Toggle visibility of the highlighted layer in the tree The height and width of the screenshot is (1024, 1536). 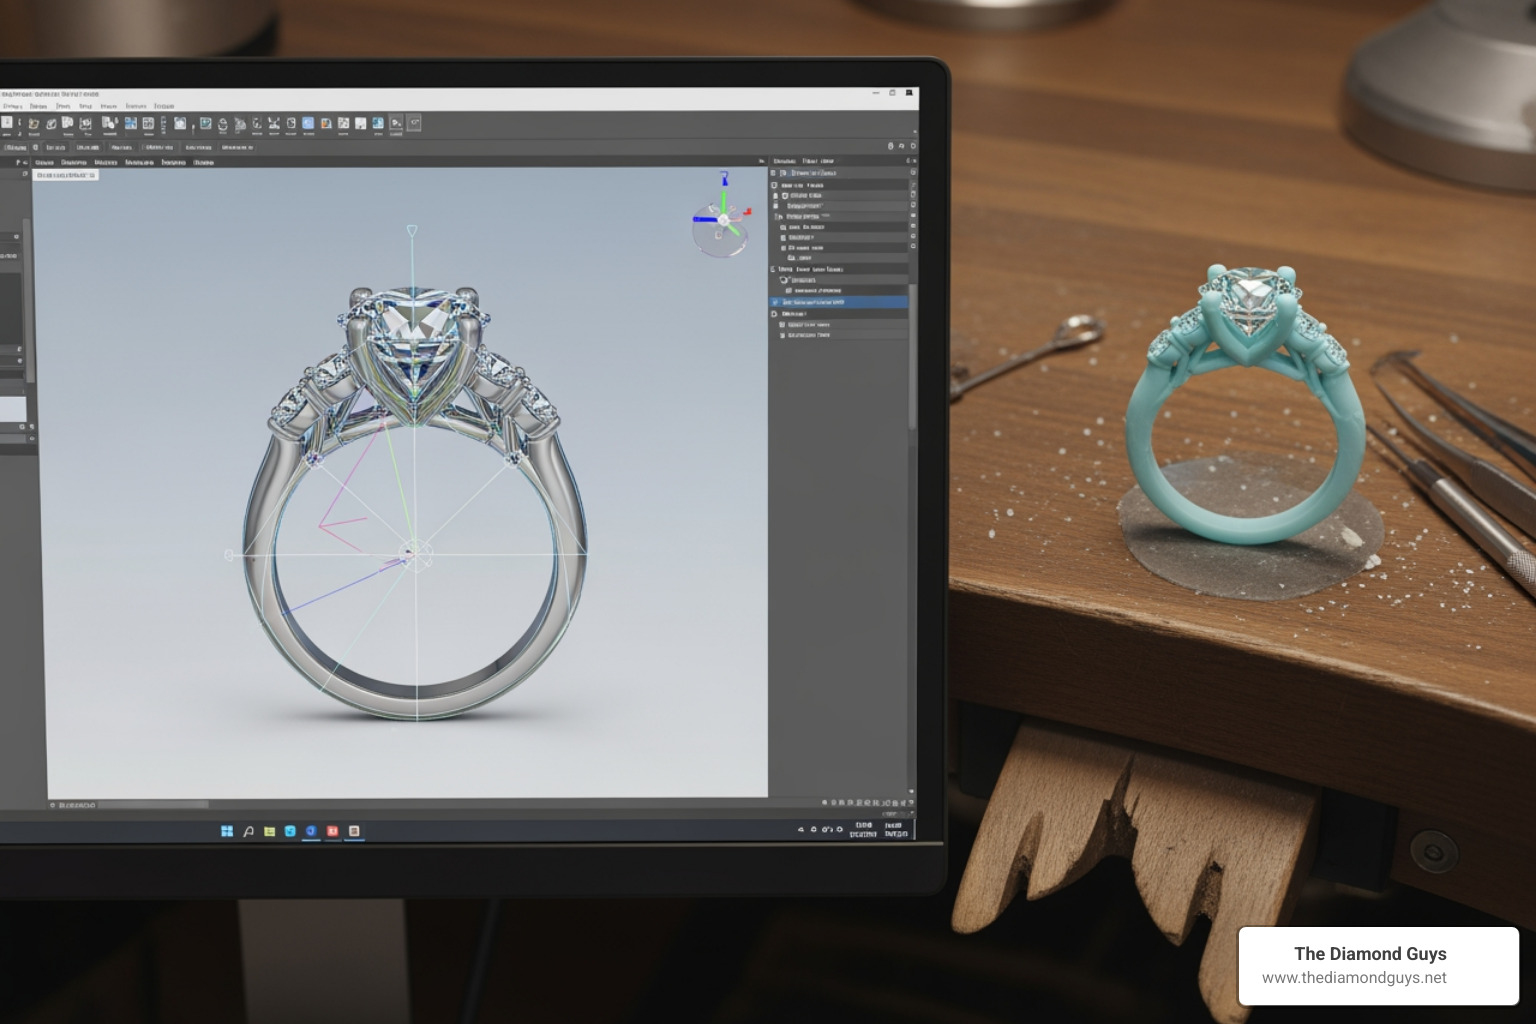click(x=775, y=302)
